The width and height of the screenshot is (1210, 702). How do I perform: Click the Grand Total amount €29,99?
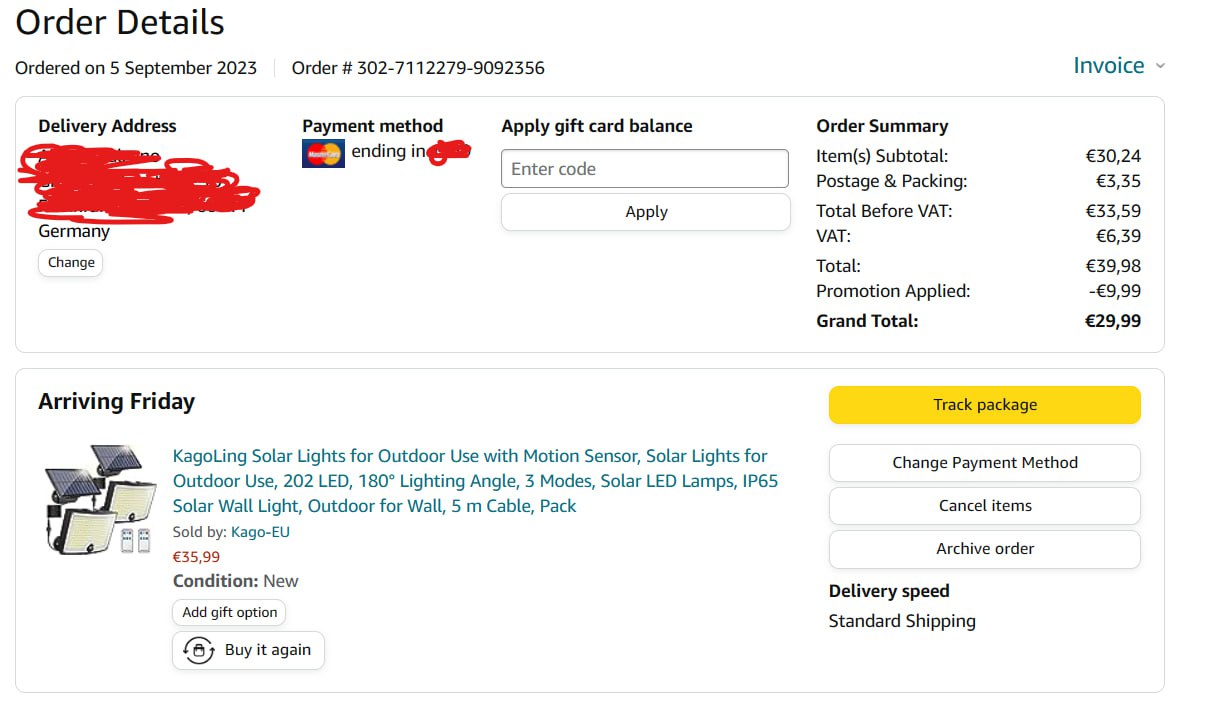(x=1113, y=321)
